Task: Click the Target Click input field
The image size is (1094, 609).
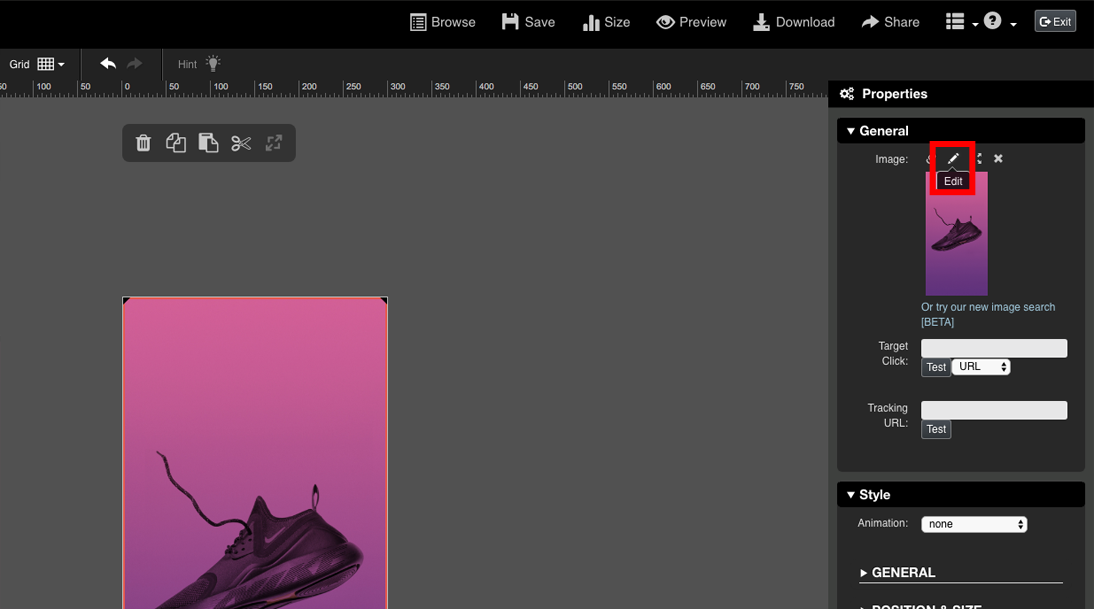Action: [993, 348]
